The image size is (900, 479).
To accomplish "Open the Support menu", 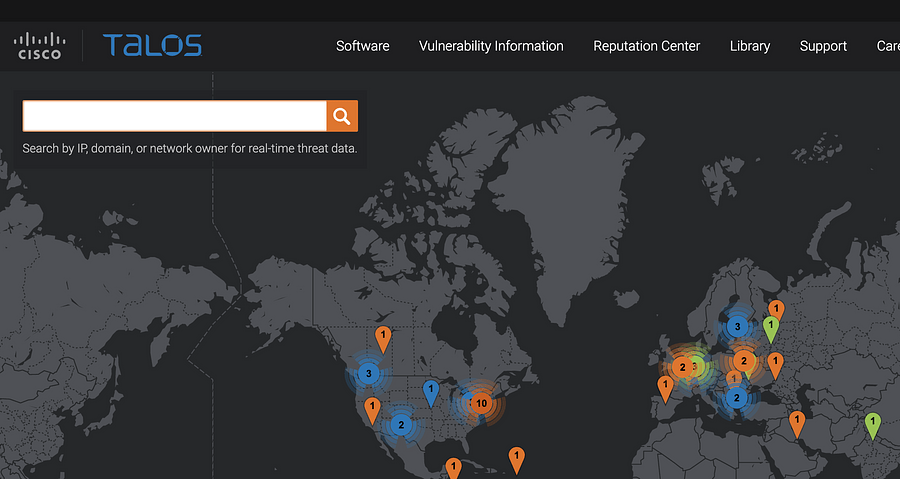I will click(x=823, y=46).
